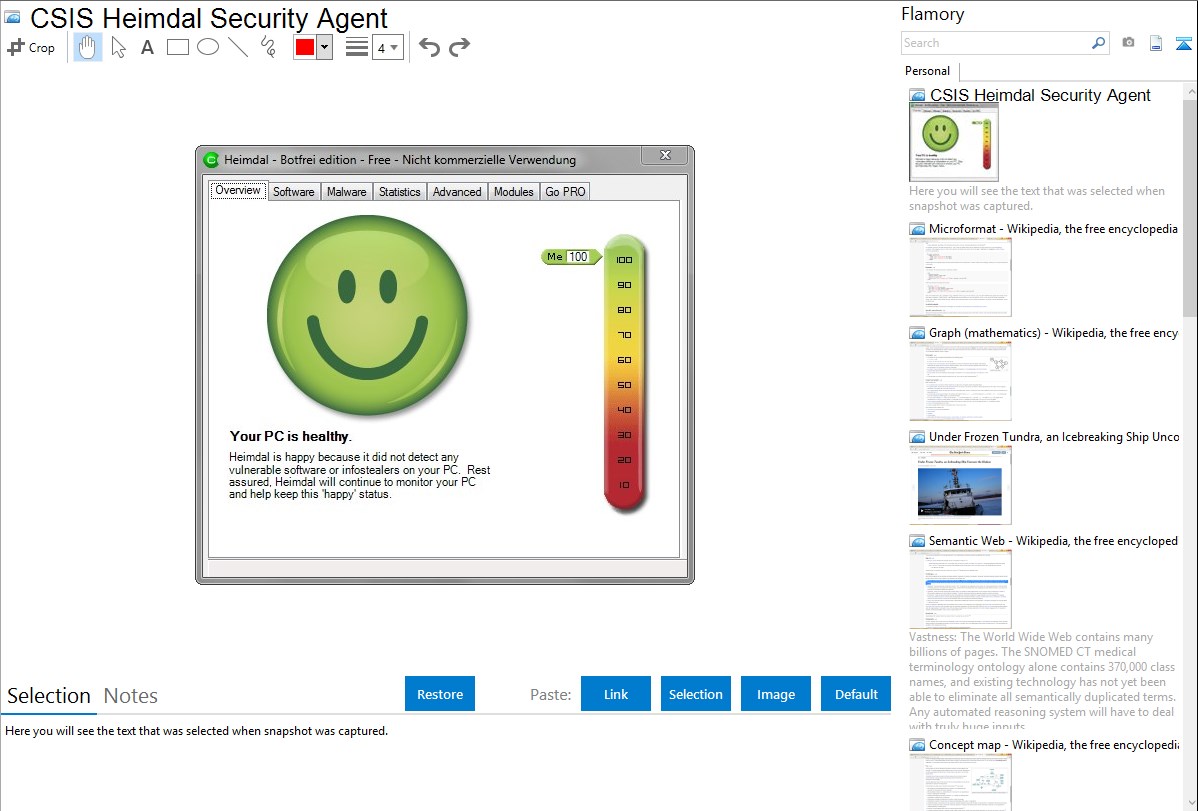The image size is (1198, 811).
Task: Click the green smiley status face
Action: click(367, 315)
